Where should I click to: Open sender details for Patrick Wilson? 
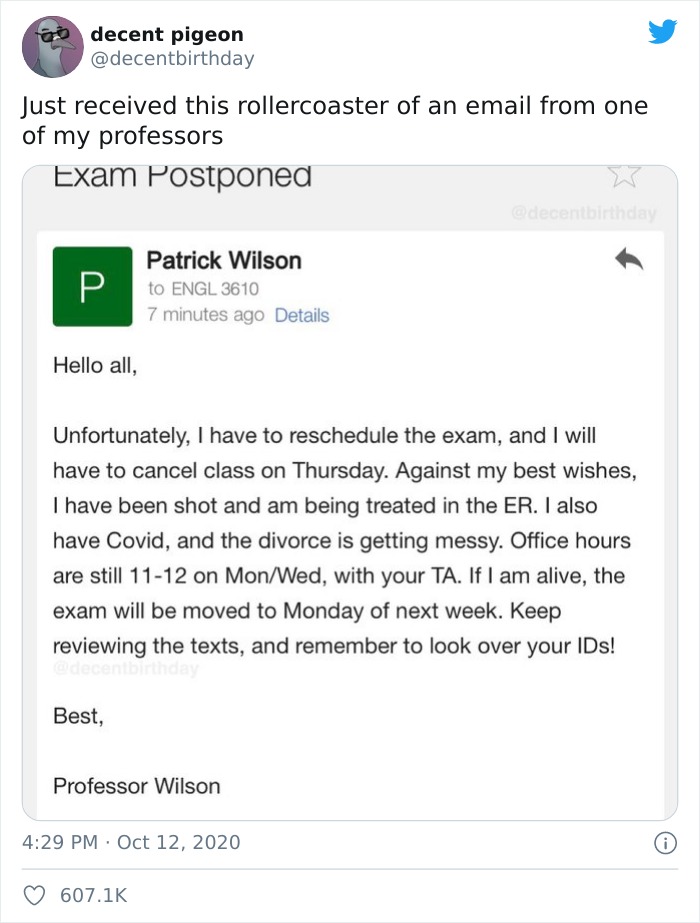tap(226, 261)
